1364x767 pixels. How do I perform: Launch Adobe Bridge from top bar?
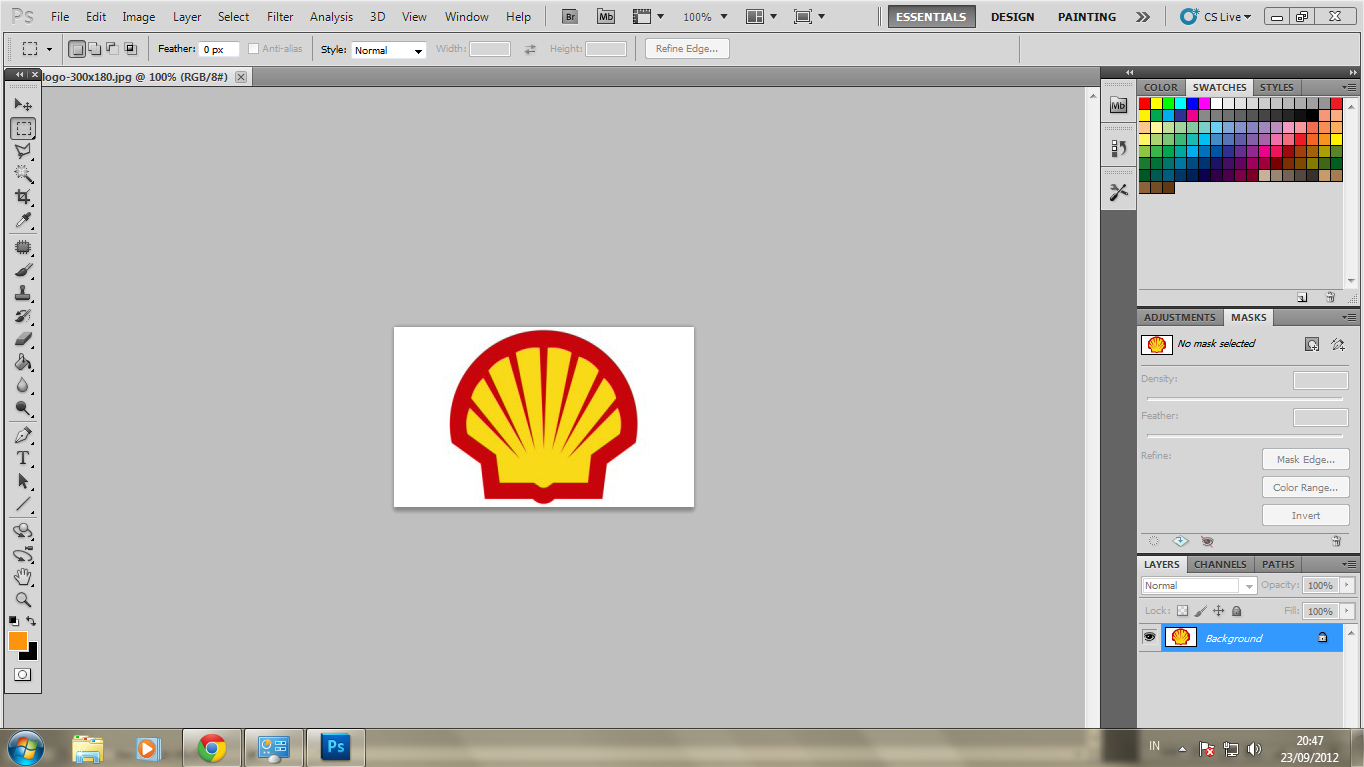(x=569, y=16)
